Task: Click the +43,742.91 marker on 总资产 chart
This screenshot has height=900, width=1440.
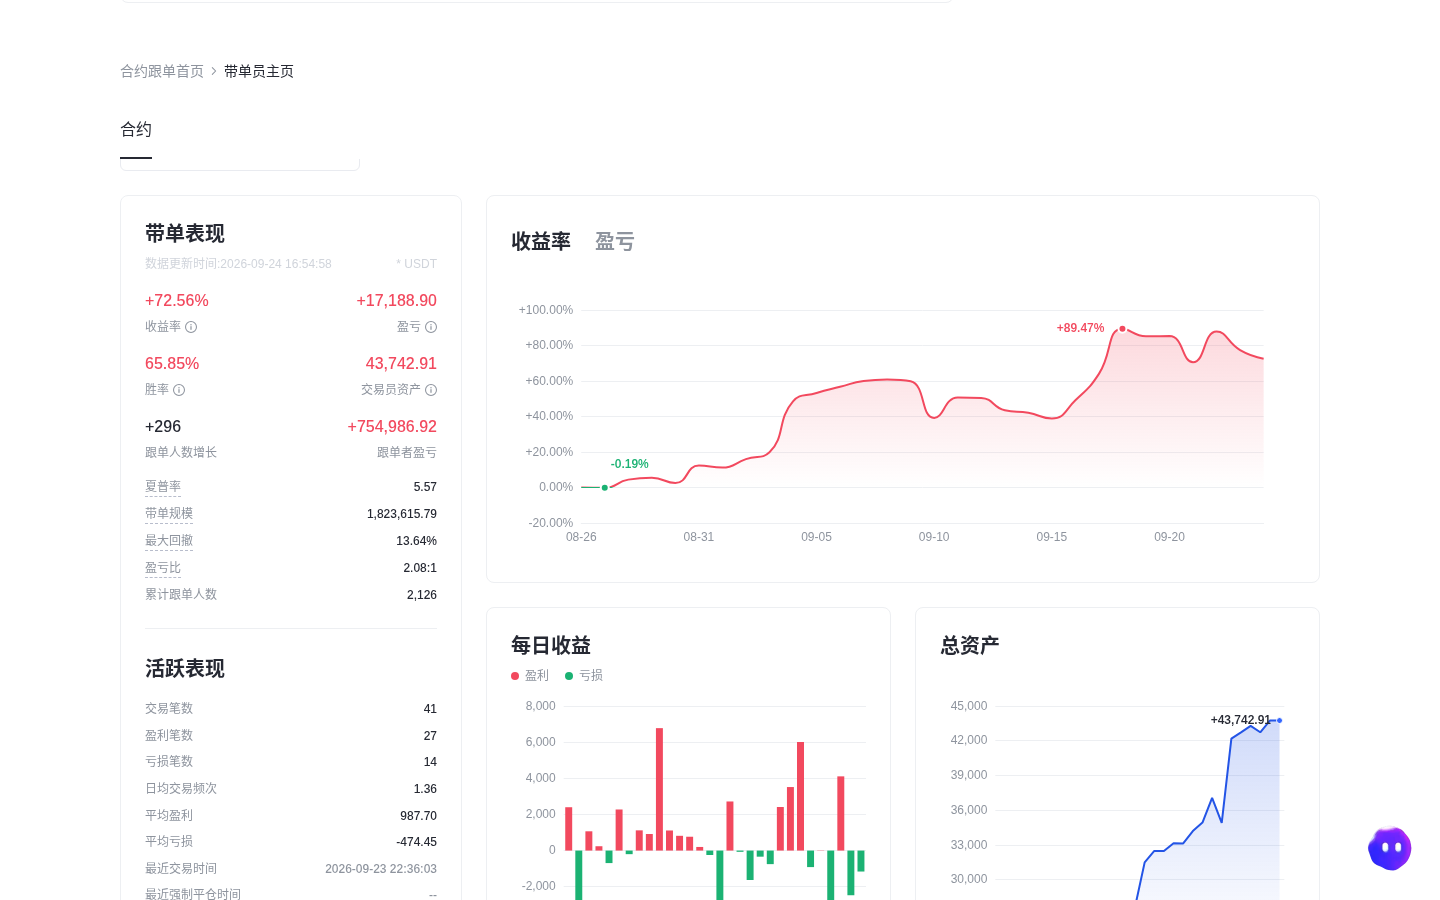Action: 1279,720
